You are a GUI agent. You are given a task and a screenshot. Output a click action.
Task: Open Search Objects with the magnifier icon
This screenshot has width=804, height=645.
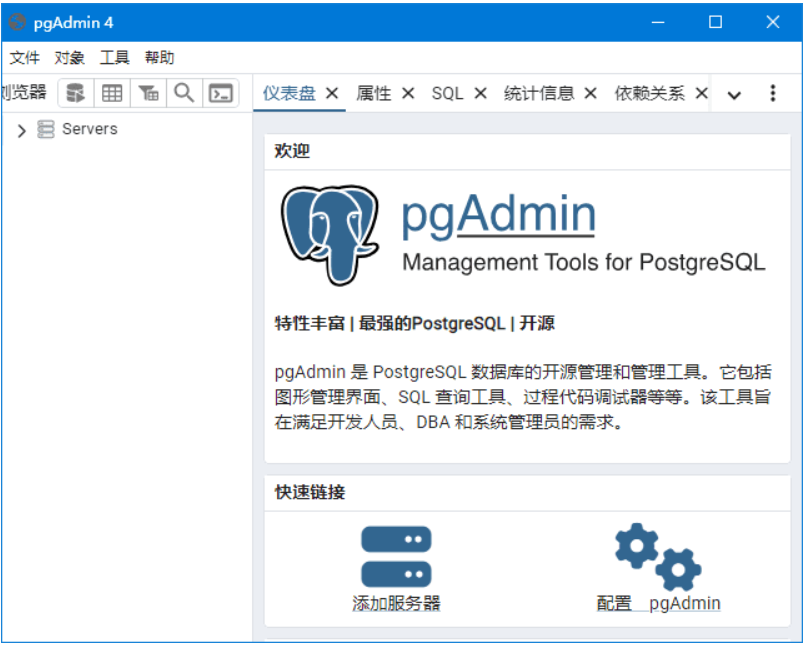184,93
